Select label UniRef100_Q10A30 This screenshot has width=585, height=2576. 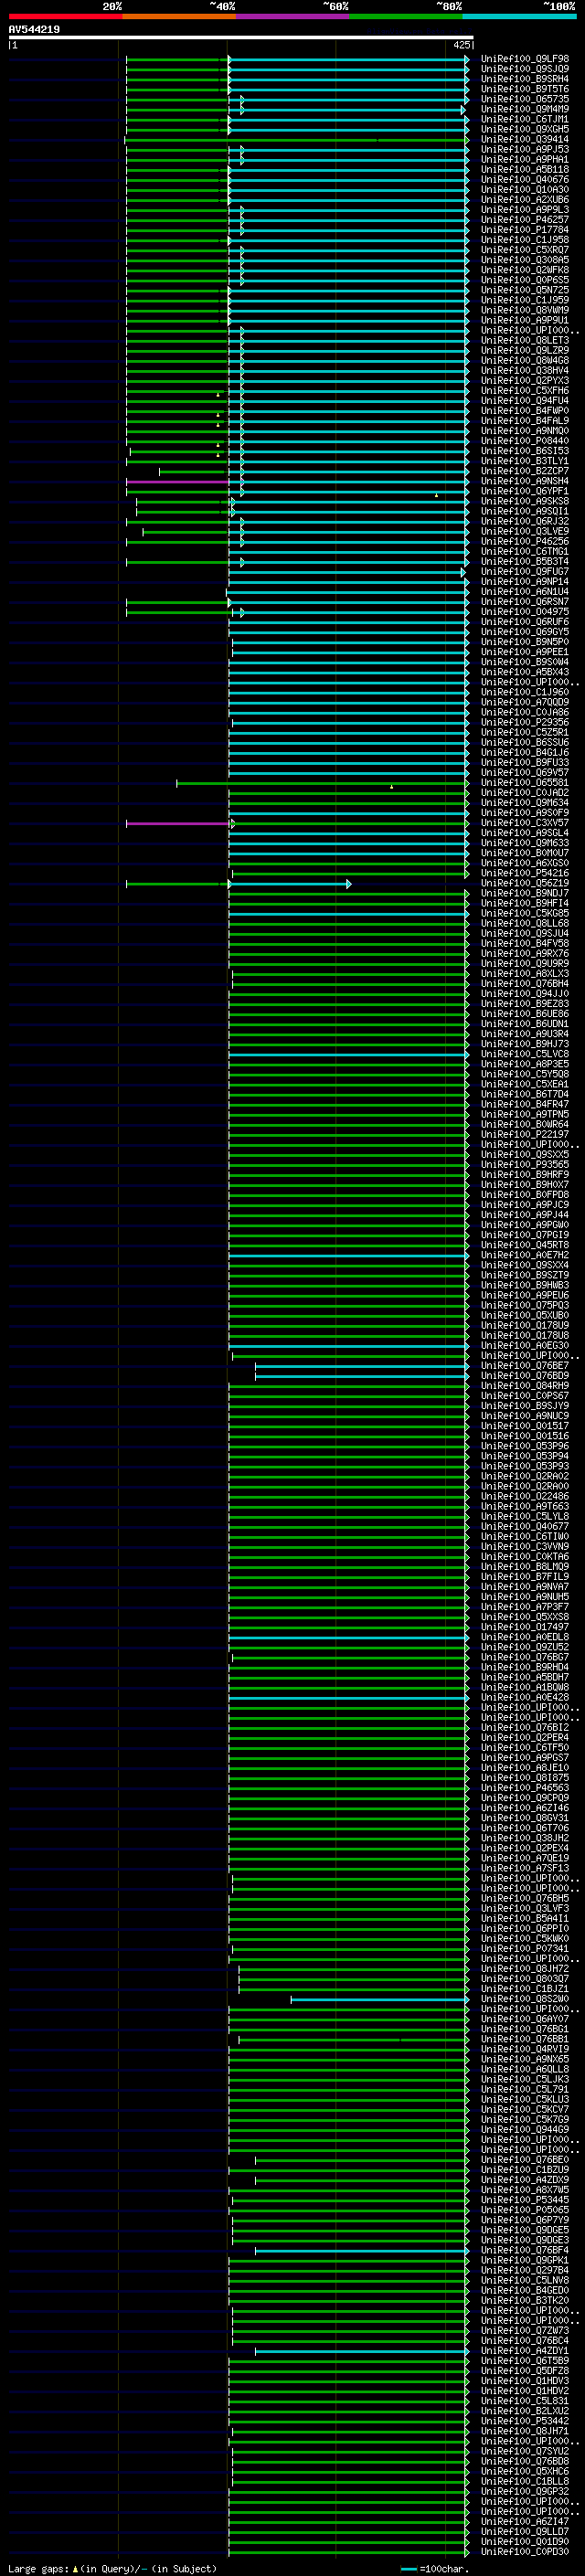click(525, 190)
